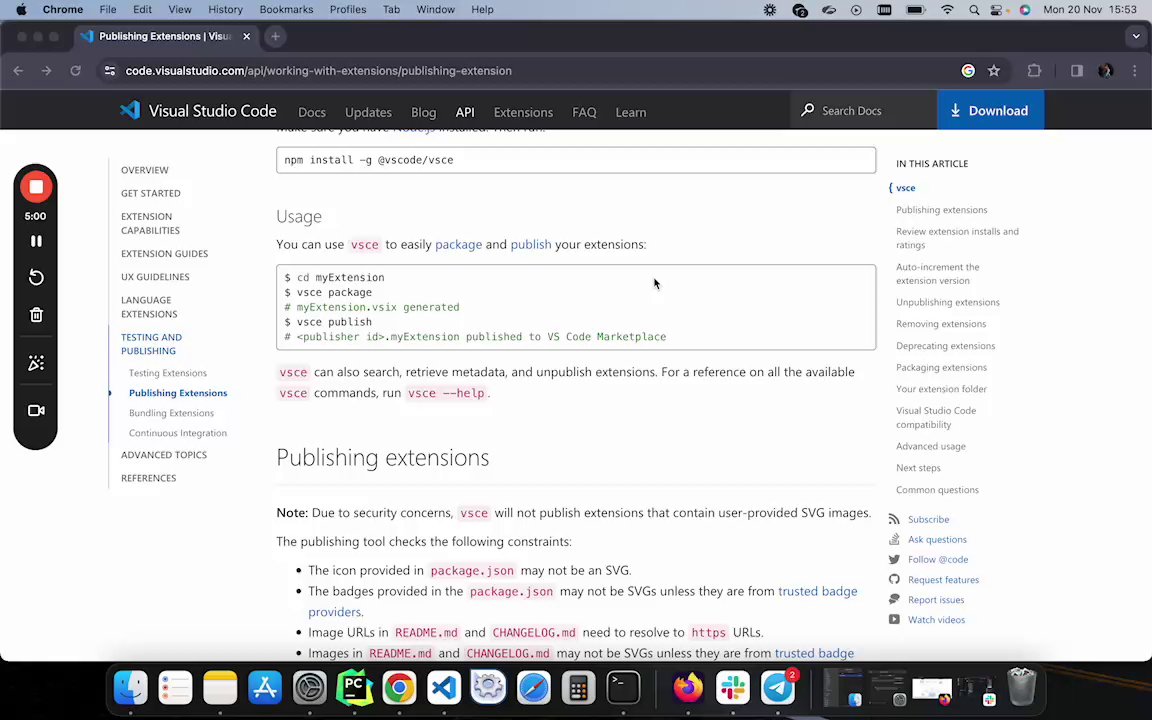Restart the recording with the circular arrow icon
This screenshot has height=720, width=1152.
(x=35, y=278)
